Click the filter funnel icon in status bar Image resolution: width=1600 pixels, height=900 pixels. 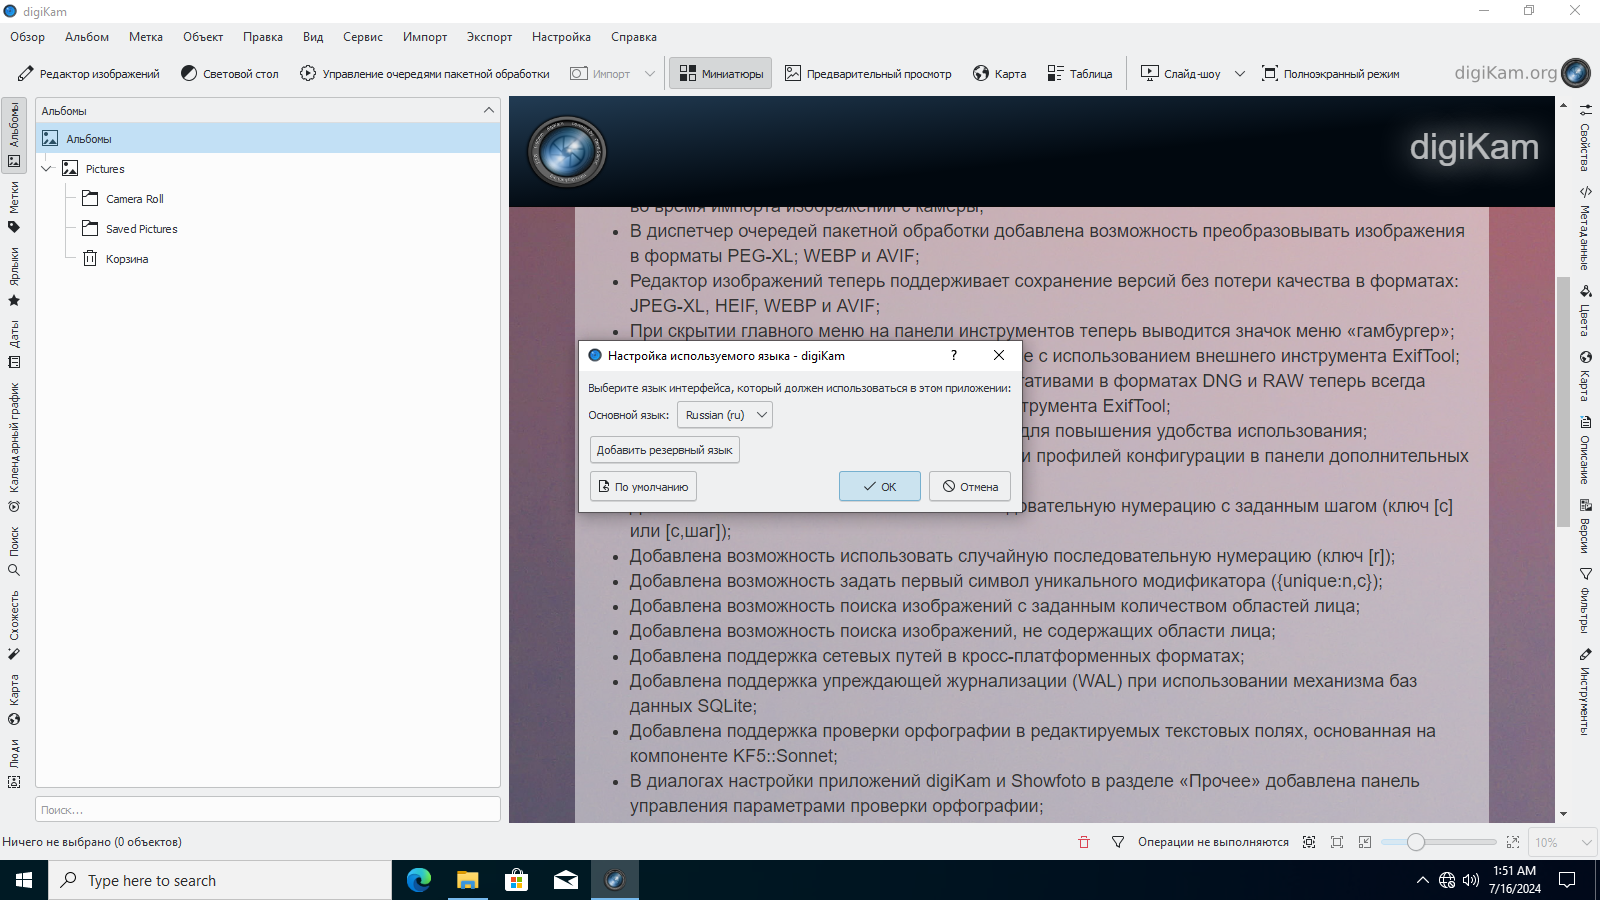click(1118, 842)
